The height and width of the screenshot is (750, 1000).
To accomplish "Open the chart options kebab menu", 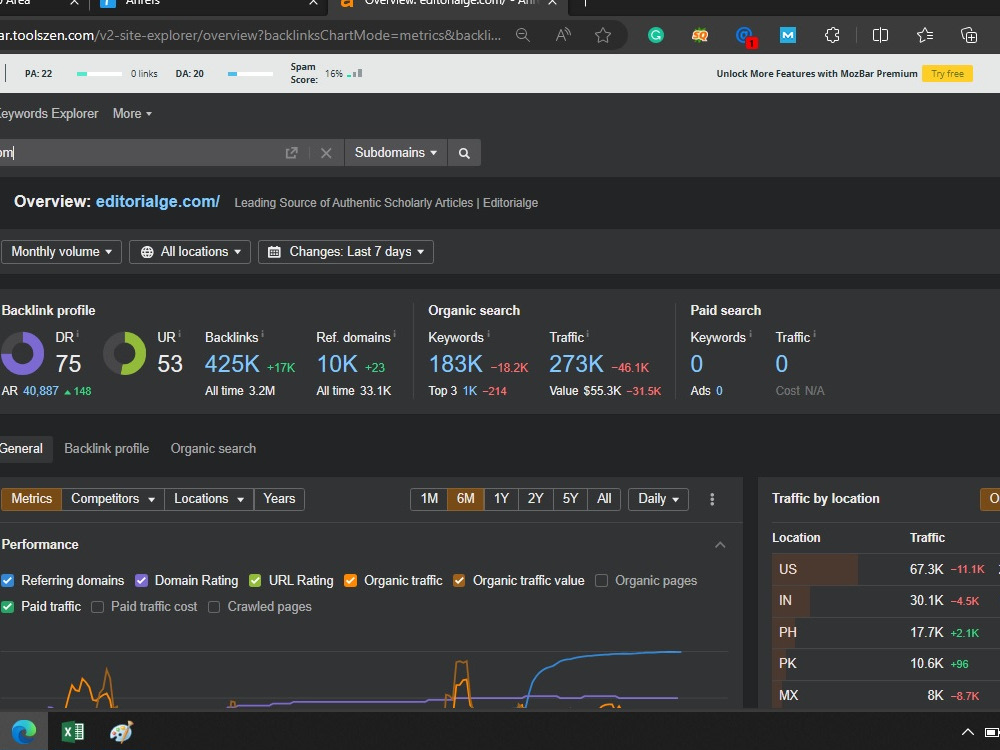I will coord(712,499).
